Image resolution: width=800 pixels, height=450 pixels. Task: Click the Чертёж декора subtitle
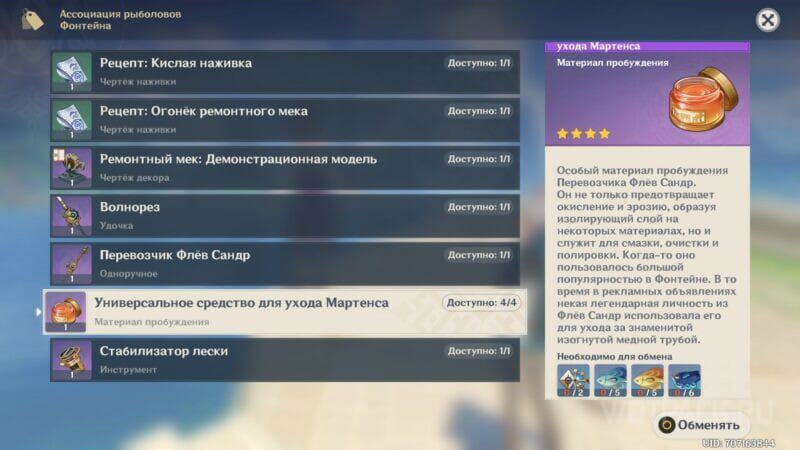click(134, 178)
